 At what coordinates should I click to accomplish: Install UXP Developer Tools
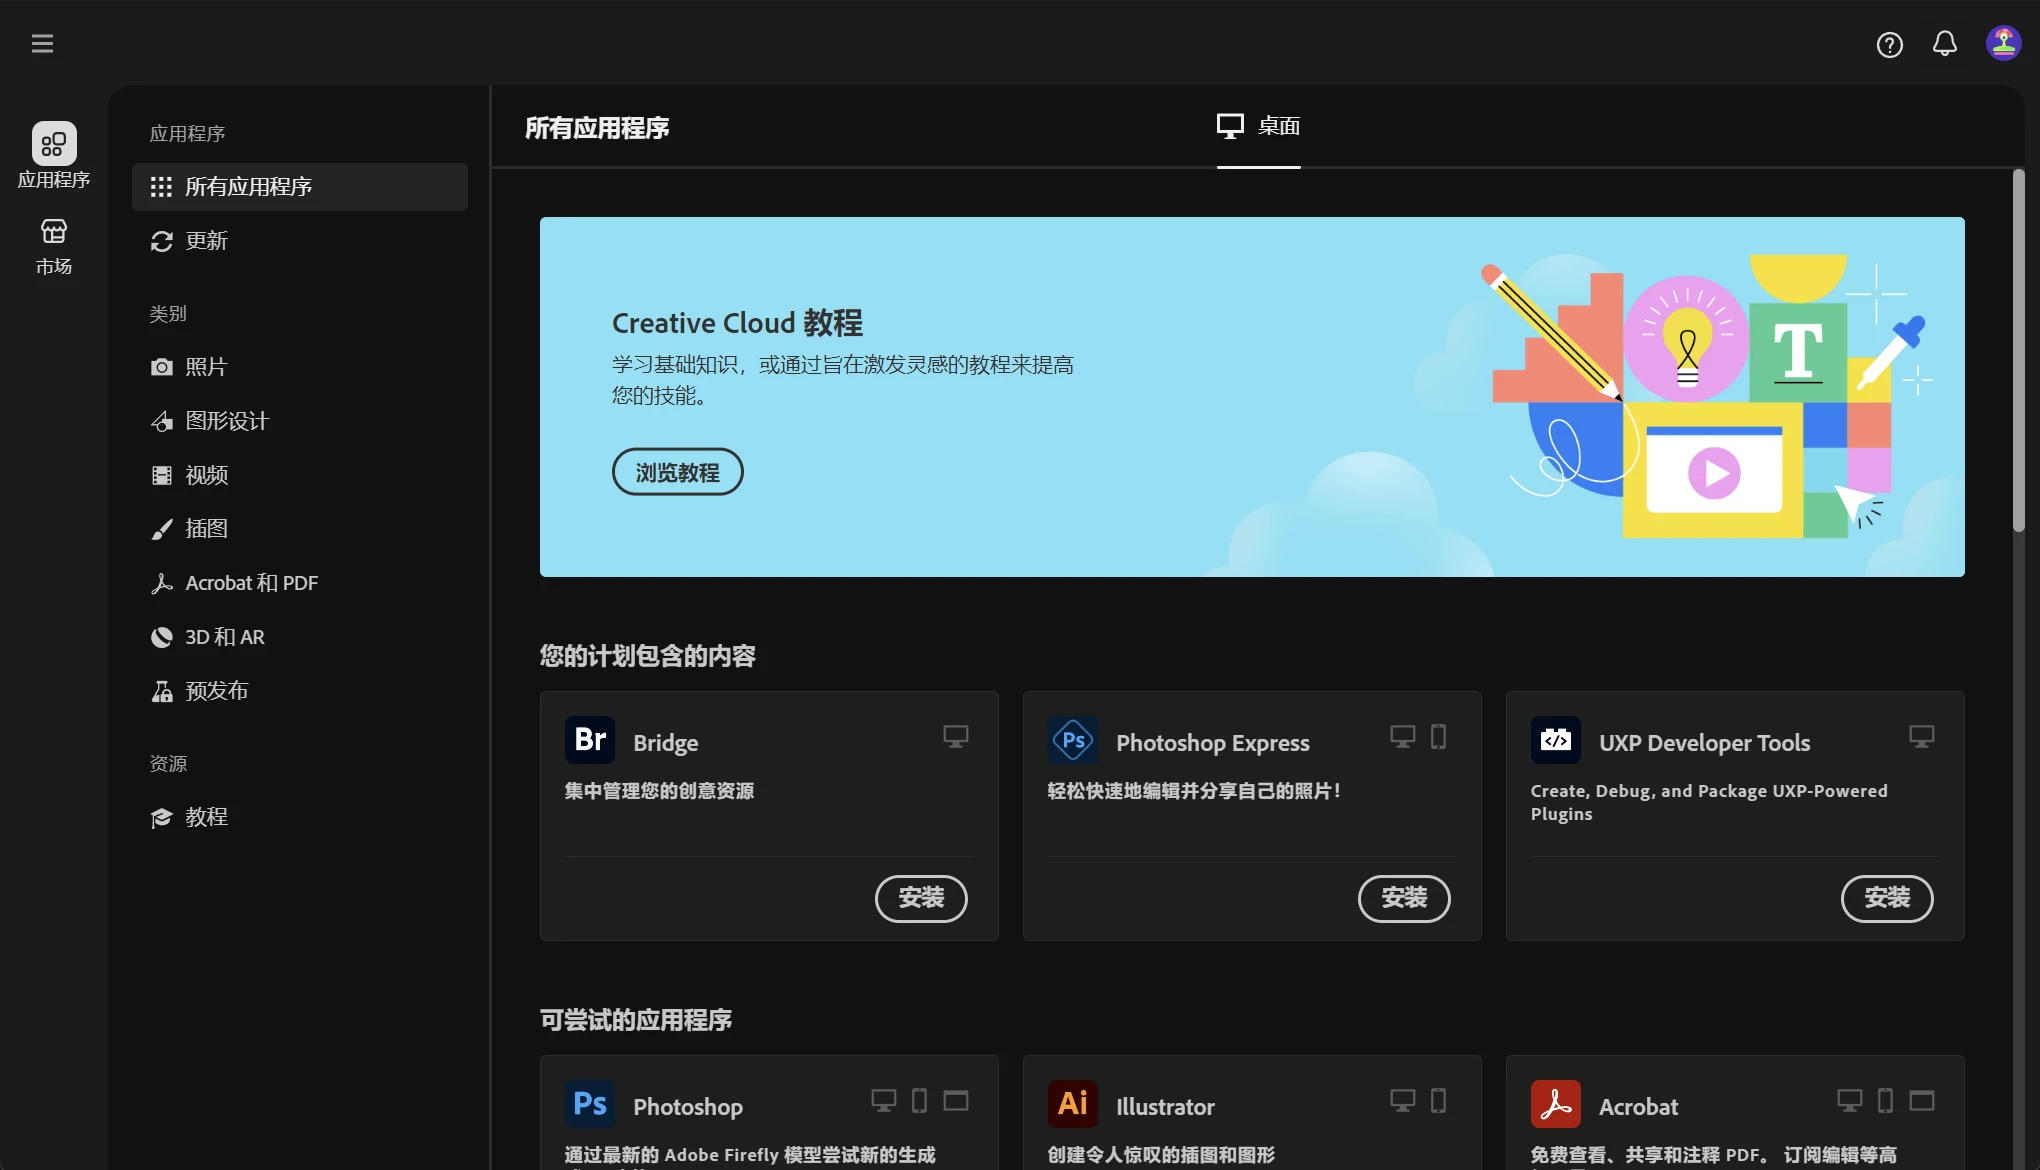click(1886, 898)
